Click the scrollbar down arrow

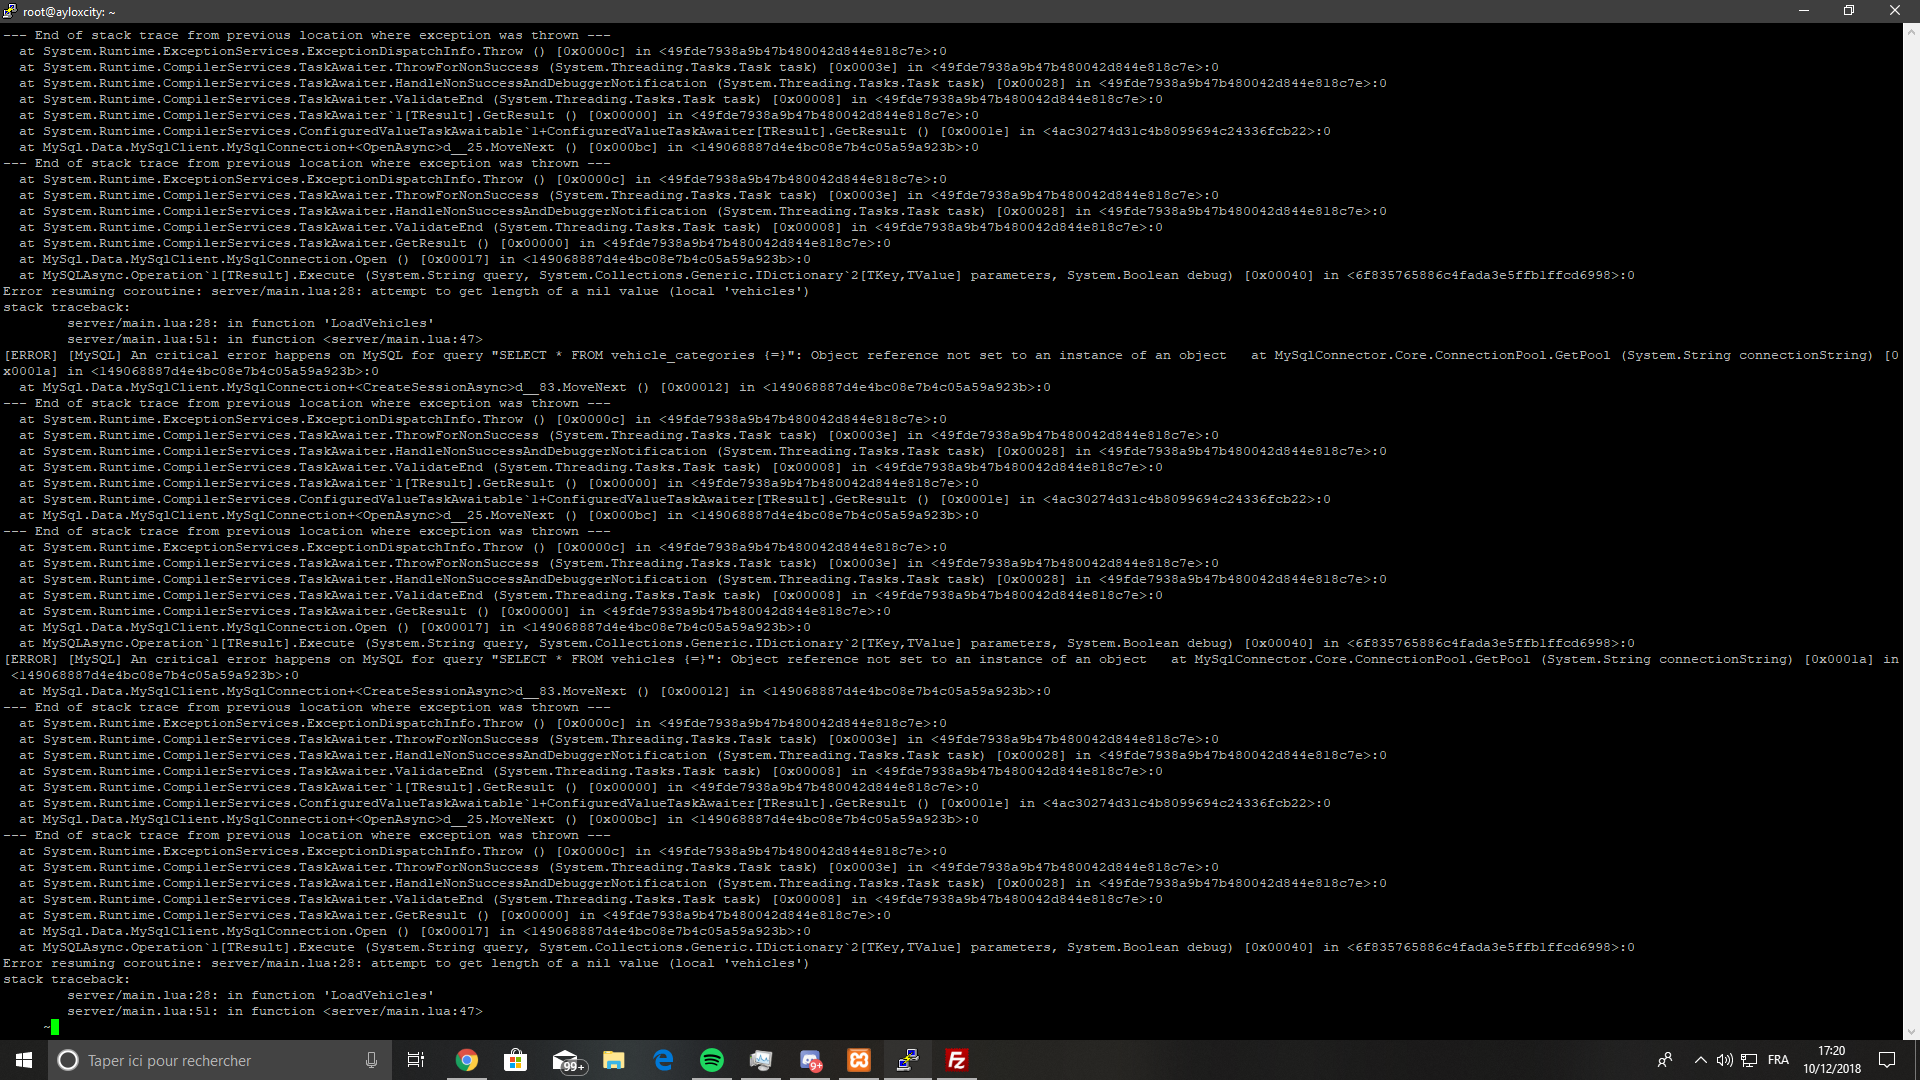click(1911, 1032)
